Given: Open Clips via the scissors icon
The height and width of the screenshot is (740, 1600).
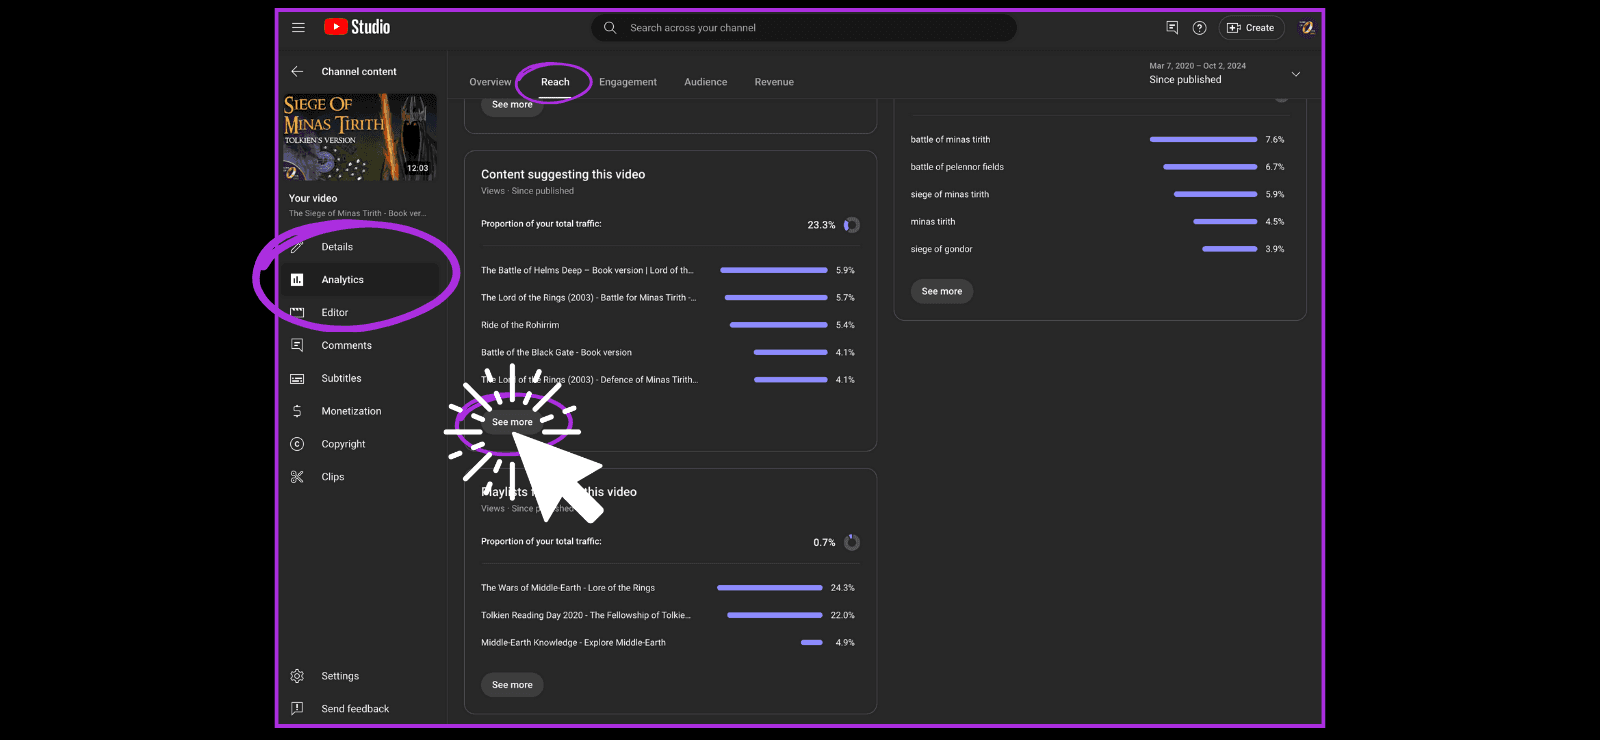Looking at the screenshot, I should point(297,477).
